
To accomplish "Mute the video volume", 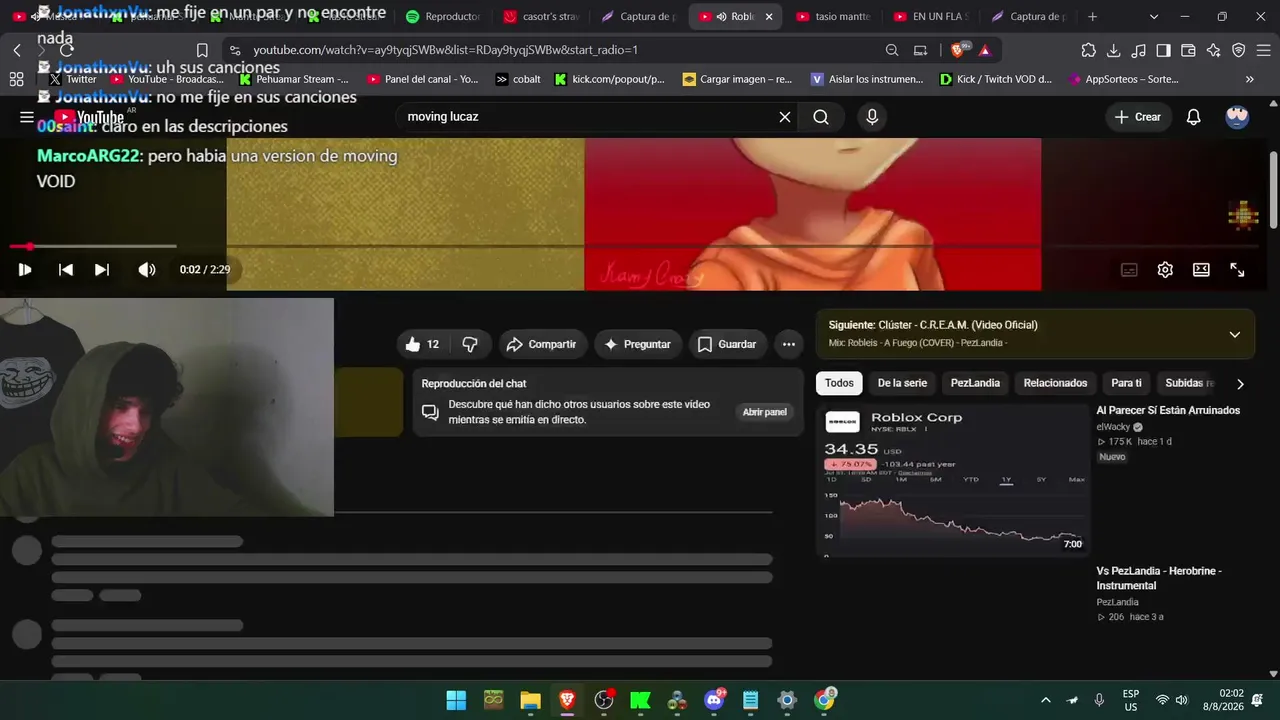I will click(146, 270).
